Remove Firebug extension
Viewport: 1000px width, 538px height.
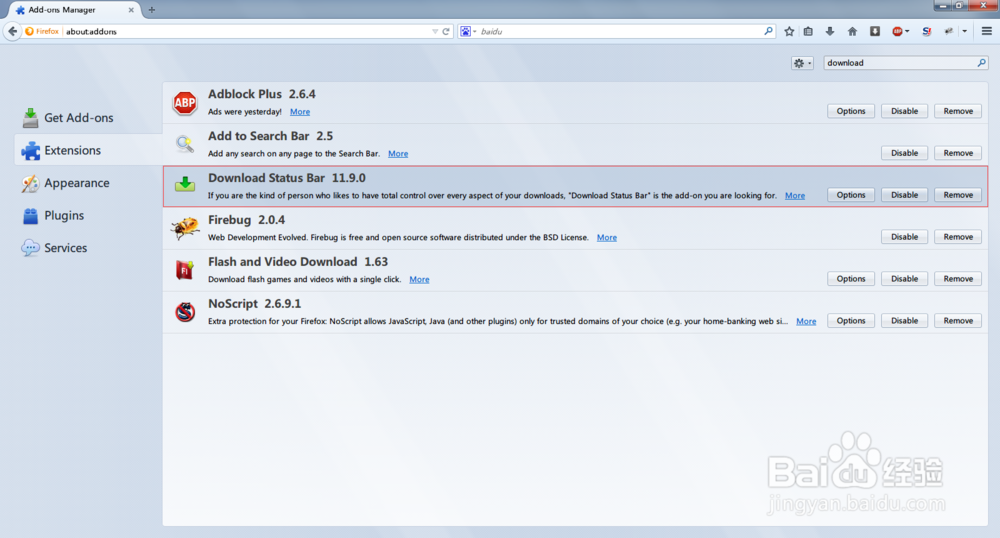(958, 236)
